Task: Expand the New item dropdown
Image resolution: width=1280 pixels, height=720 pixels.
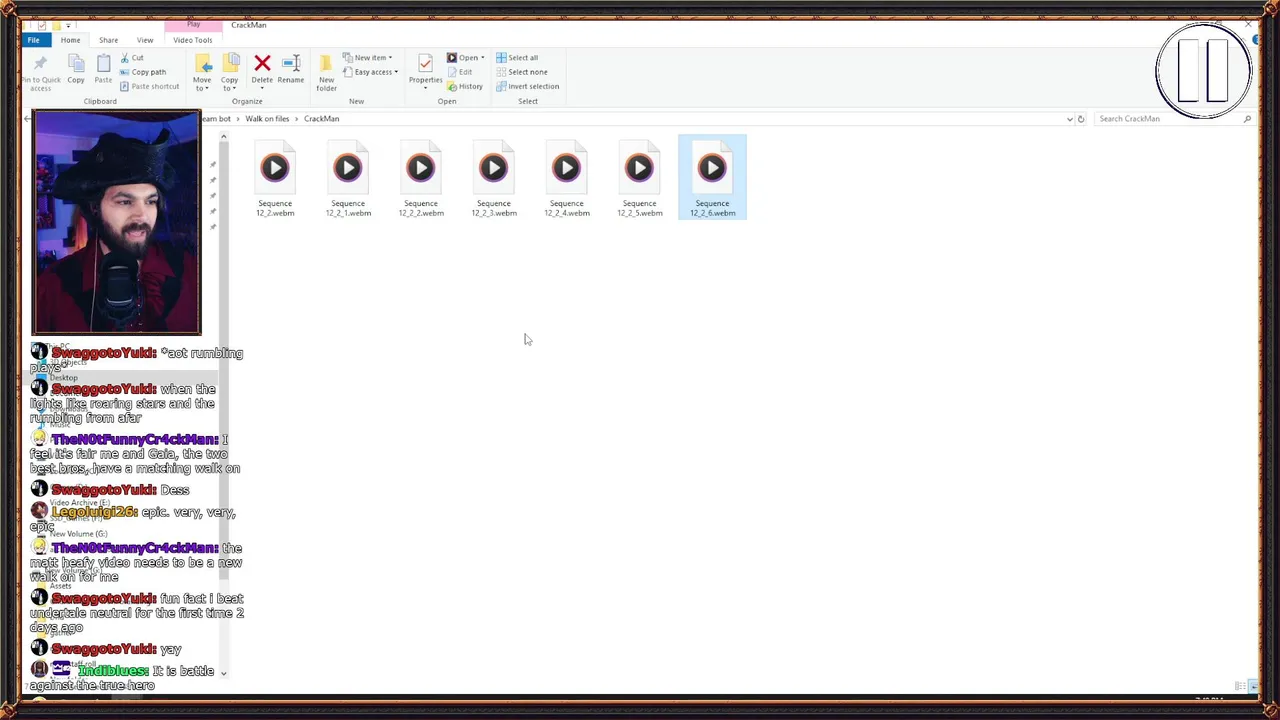Action: tap(368, 58)
